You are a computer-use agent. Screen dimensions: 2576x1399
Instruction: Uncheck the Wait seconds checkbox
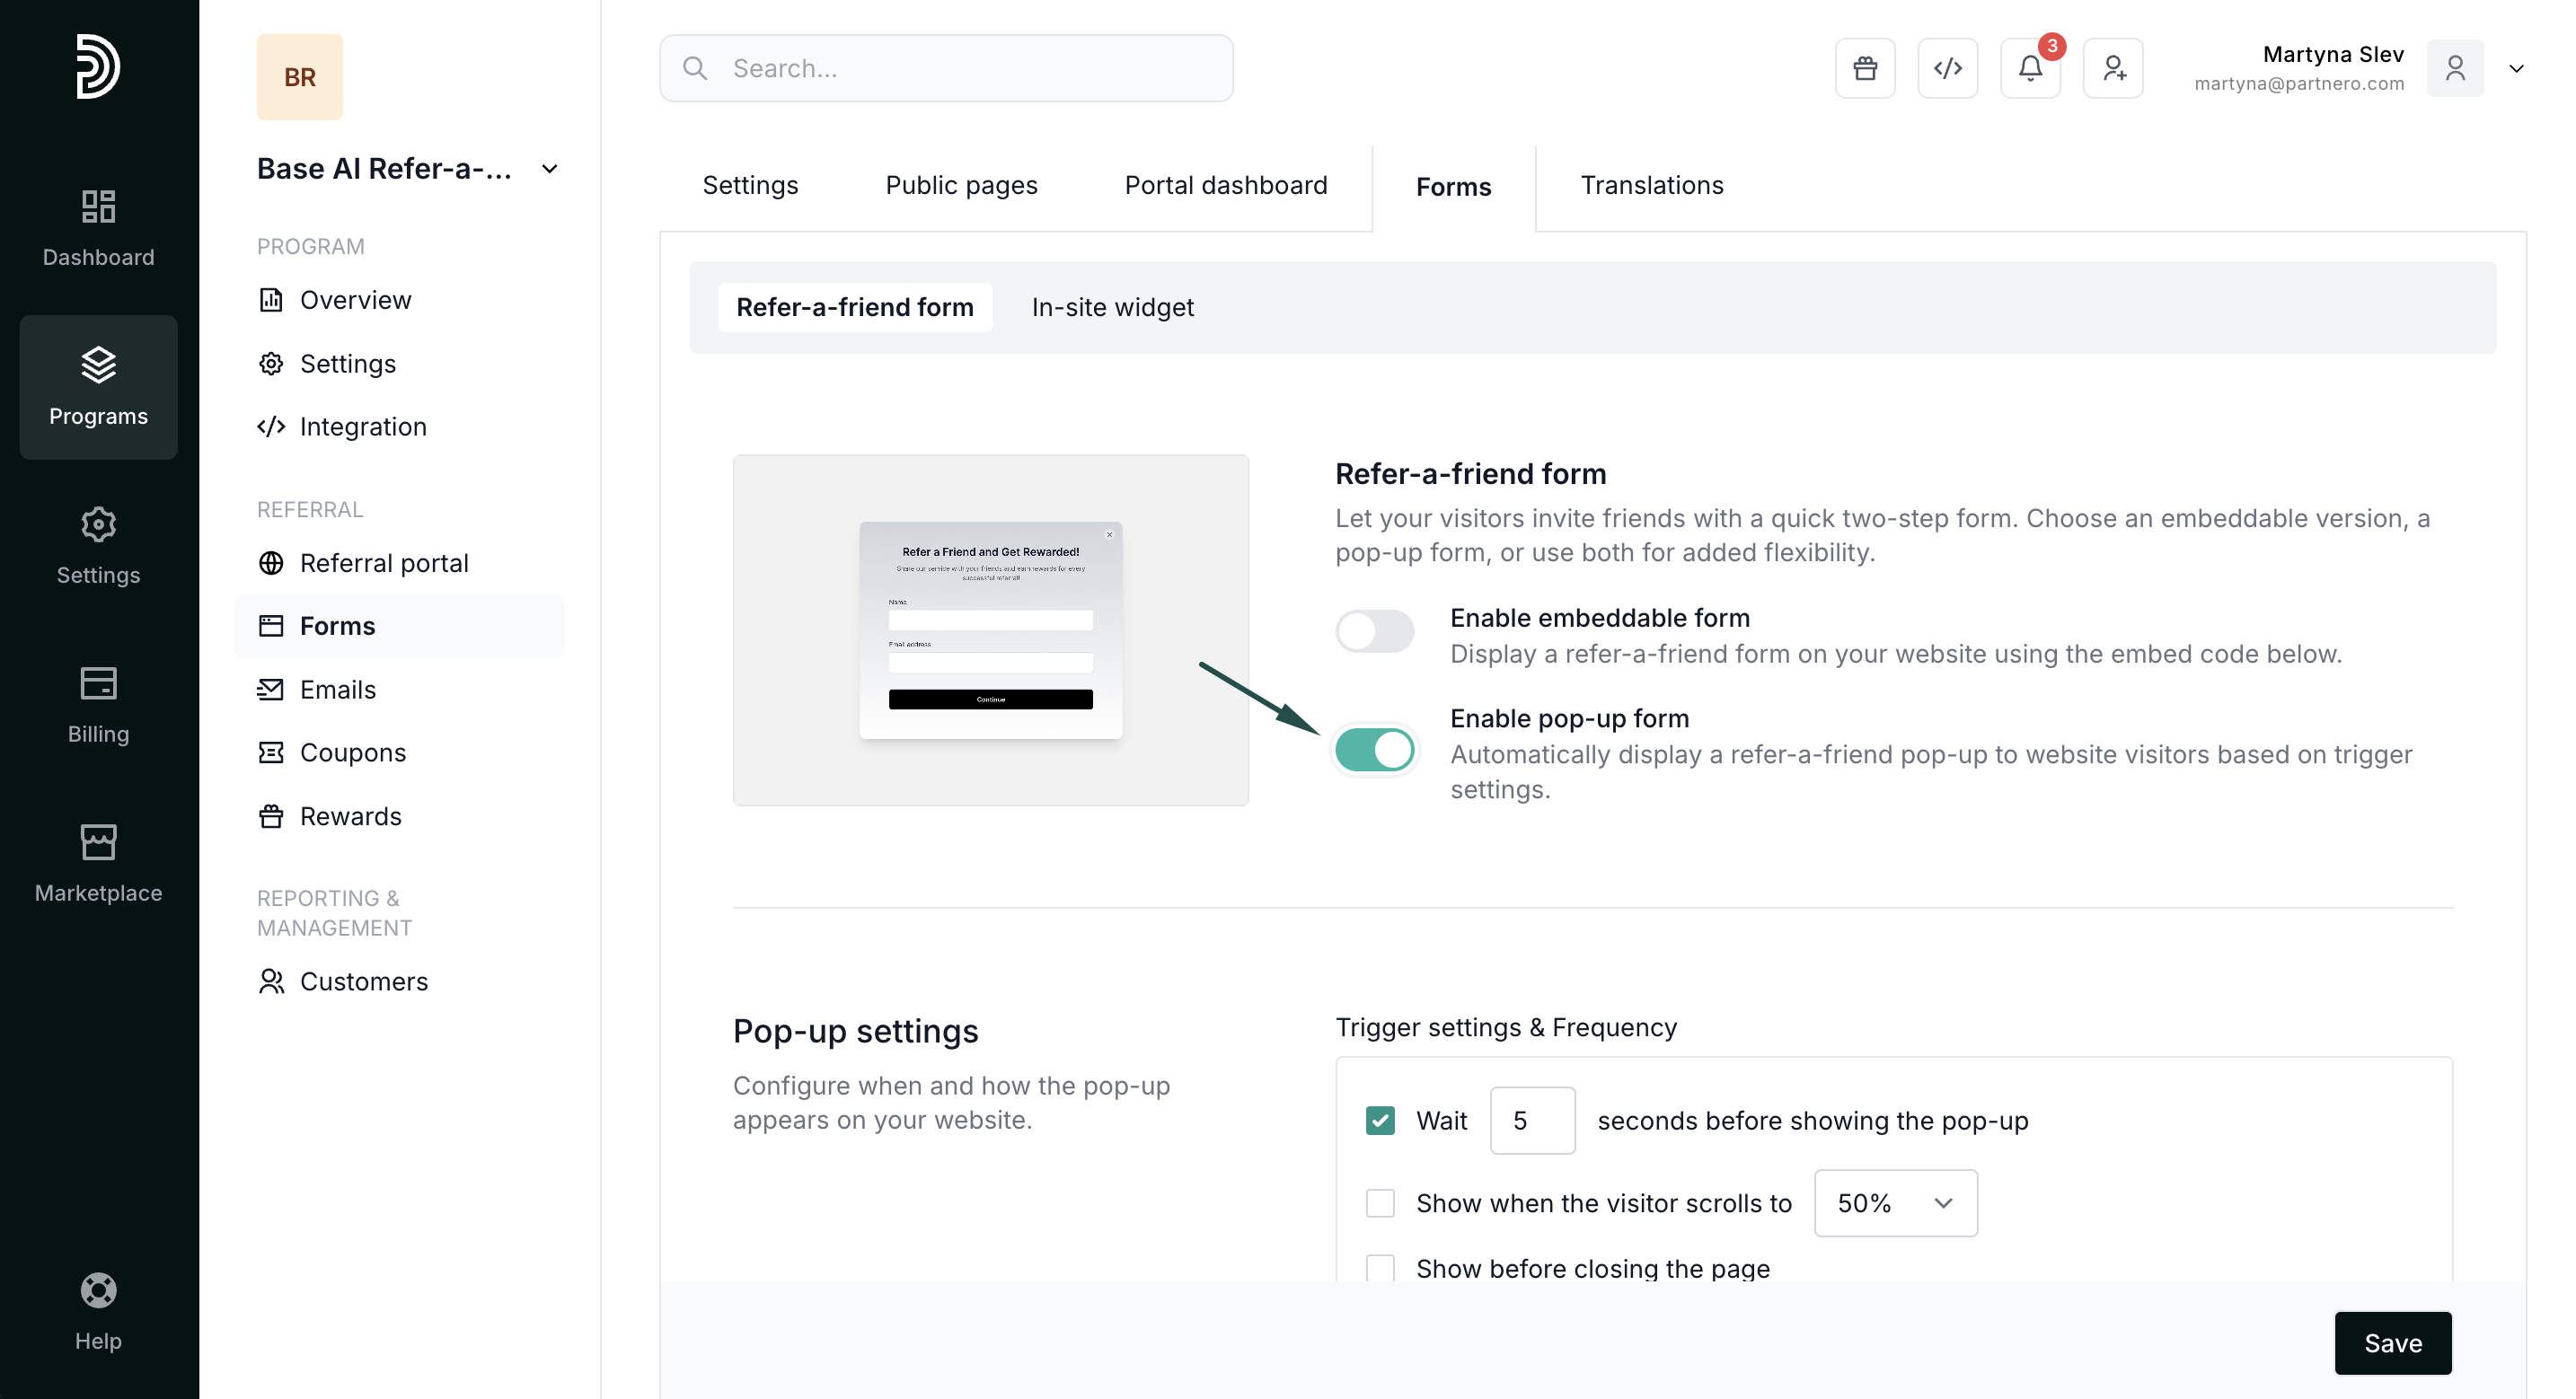pos(1380,1120)
